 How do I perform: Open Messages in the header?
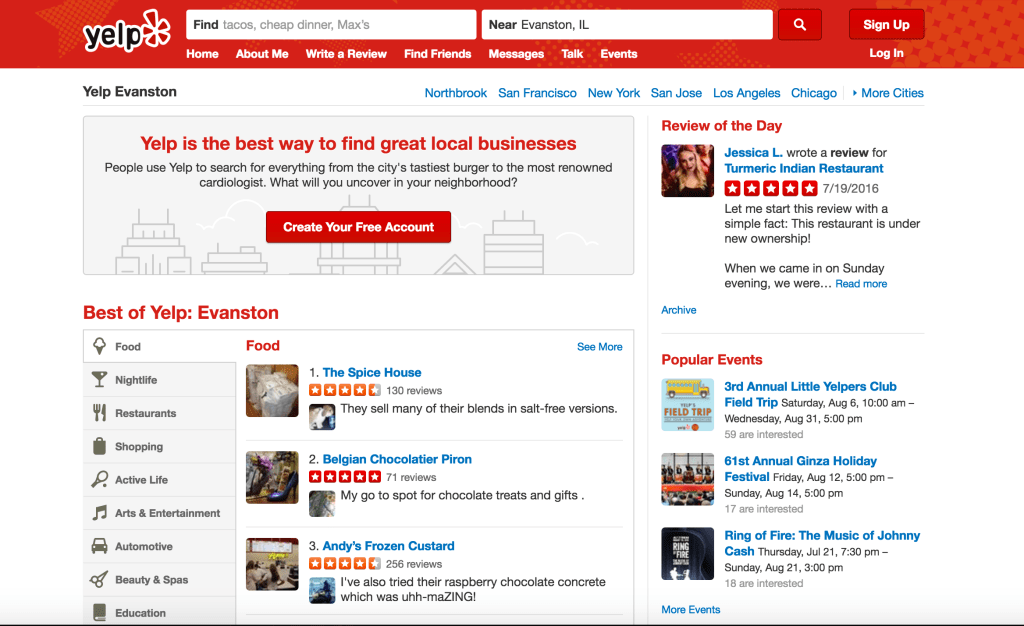(x=516, y=54)
